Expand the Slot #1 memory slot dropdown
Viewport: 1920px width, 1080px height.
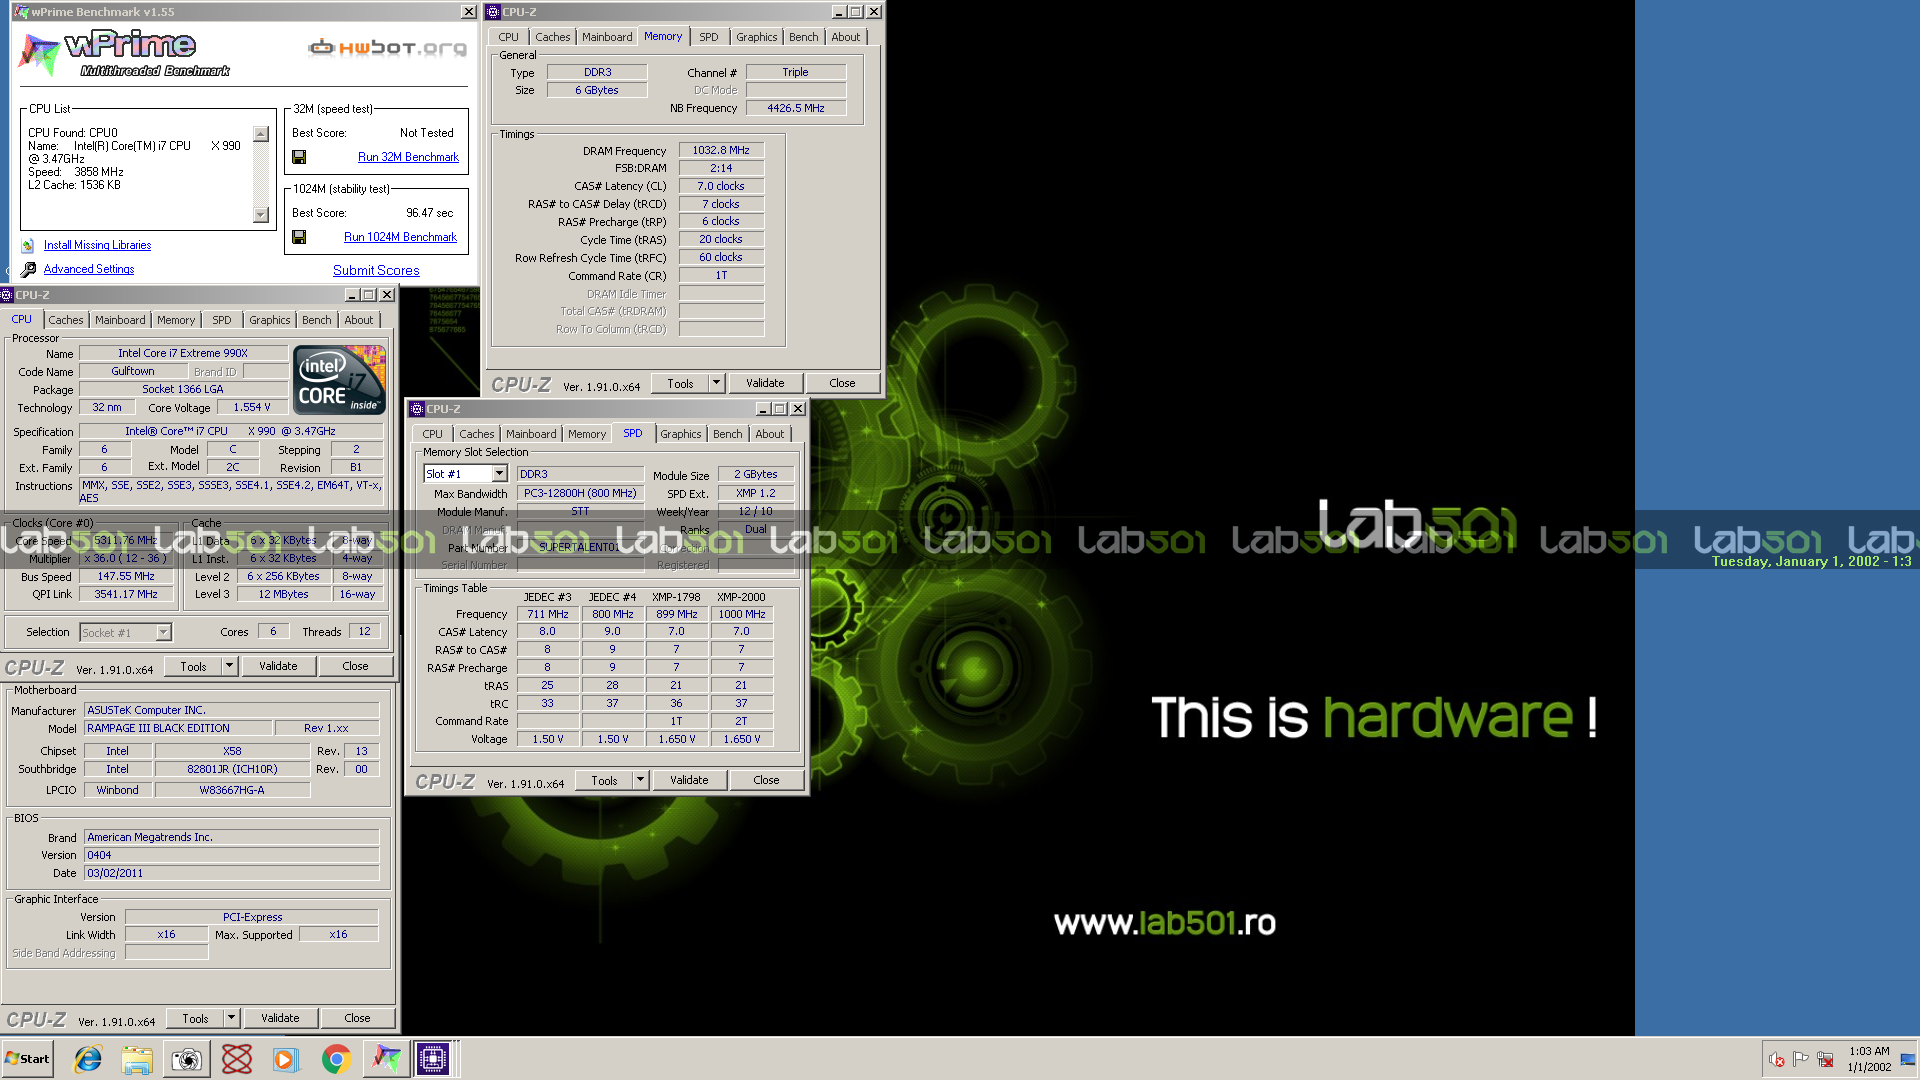tap(499, 474)
